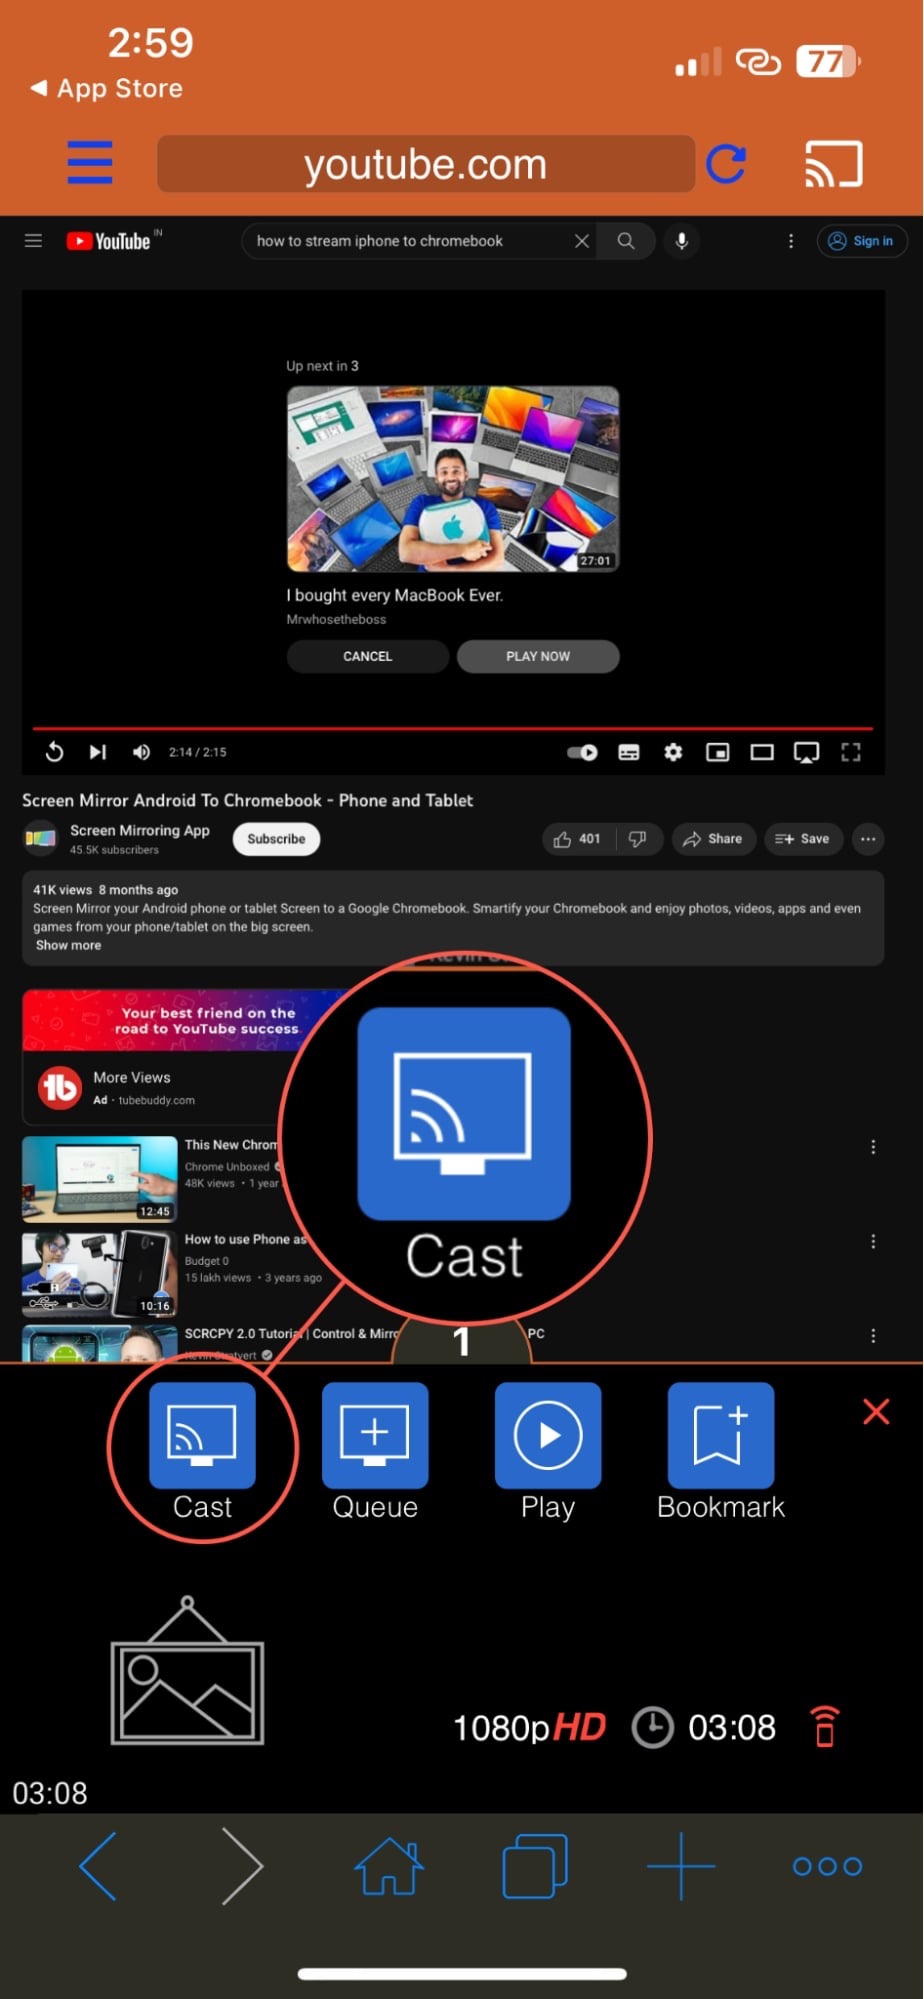Open the Screen Mirroring App channel name
The height and width of the screenshot is (1999, 924).
click(x=140, y=830)
